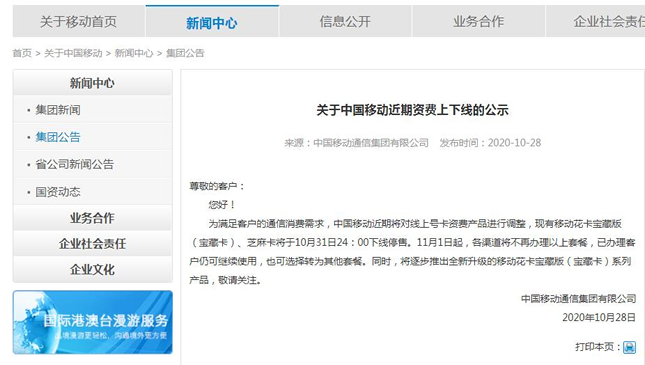Collapse the 新闻中心 sidebar section header
This screenshot has height=365, width=645.
coord(93,83)
